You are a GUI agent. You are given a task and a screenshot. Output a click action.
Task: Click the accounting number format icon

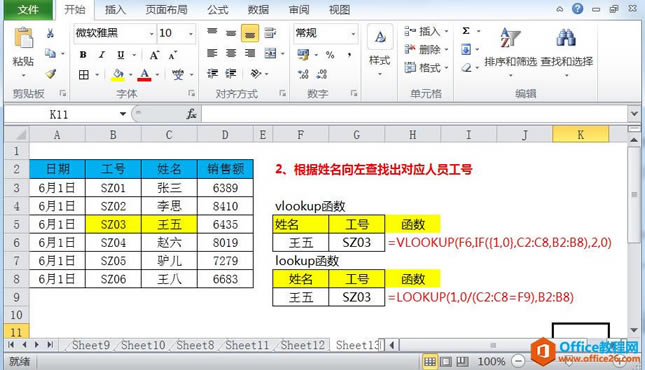(x=303, y=55)
